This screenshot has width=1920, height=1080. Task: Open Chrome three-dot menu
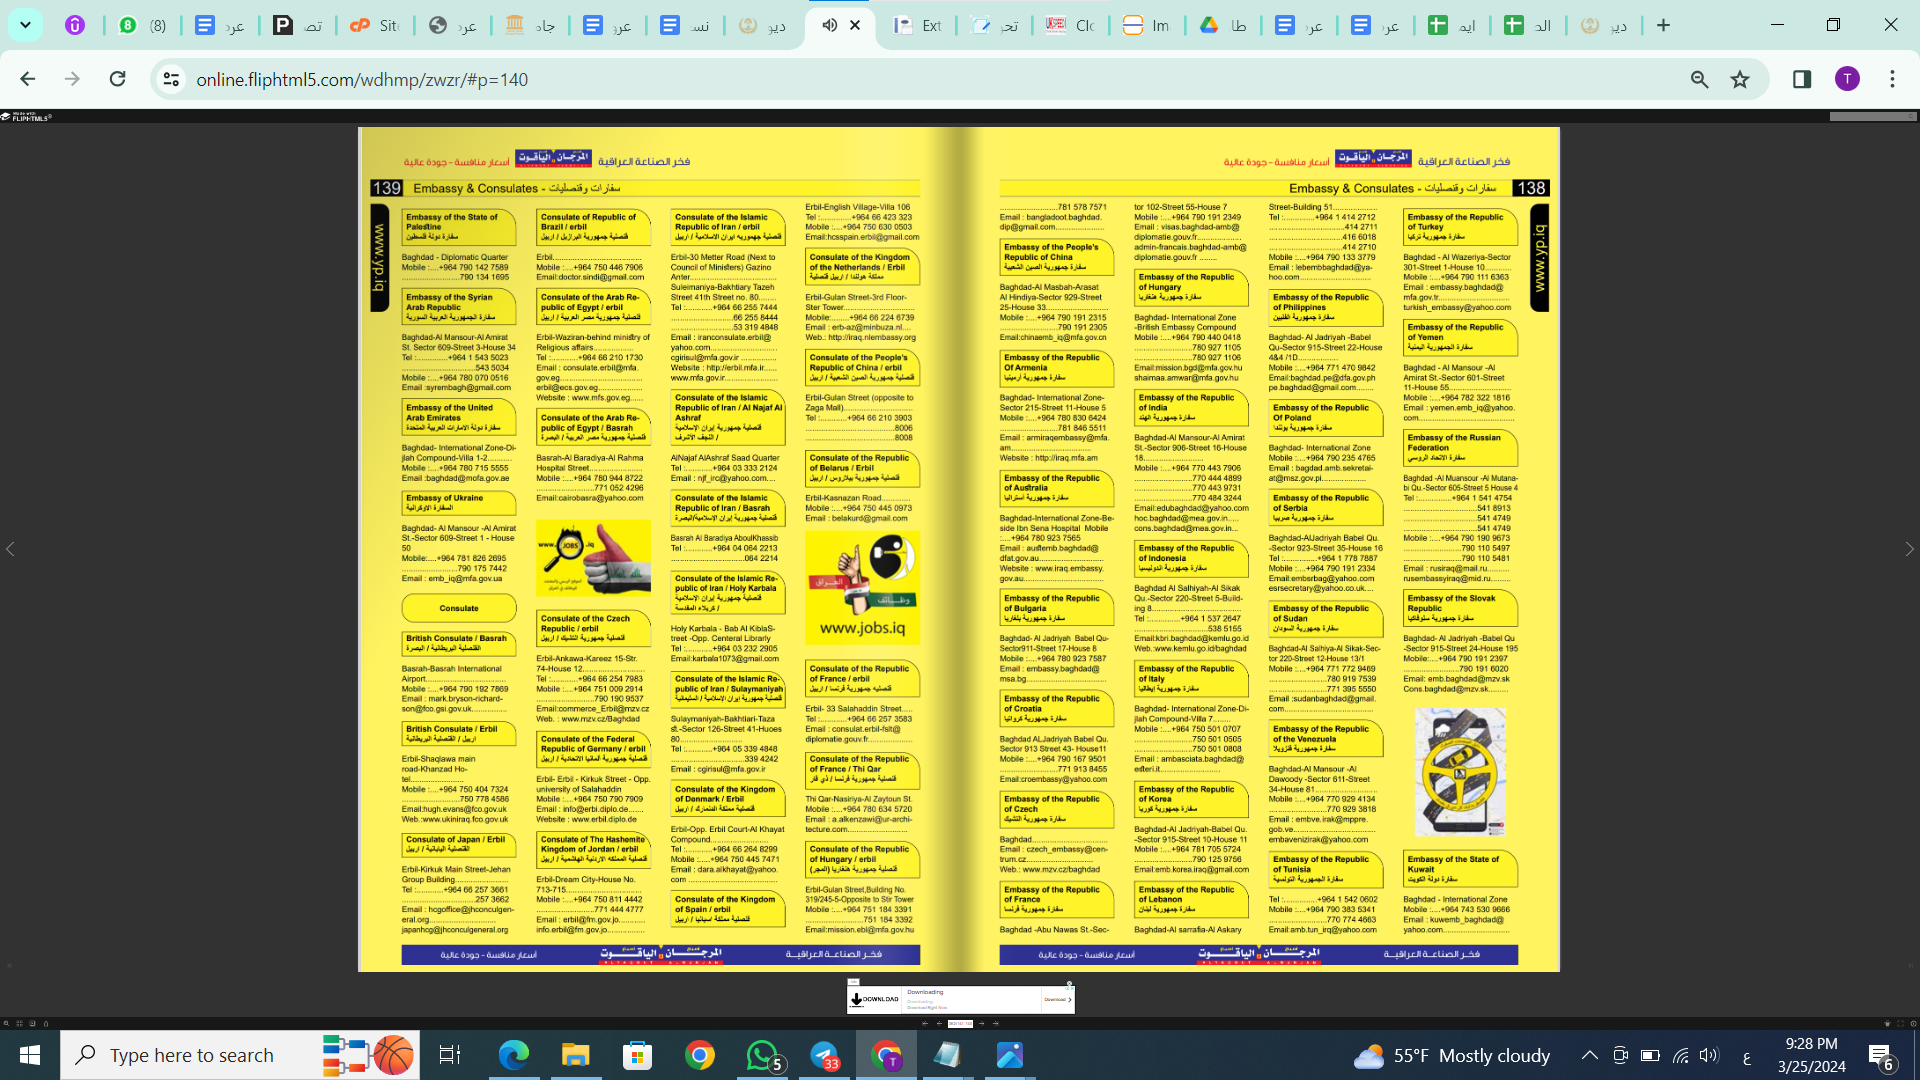tap(1892, 79)
